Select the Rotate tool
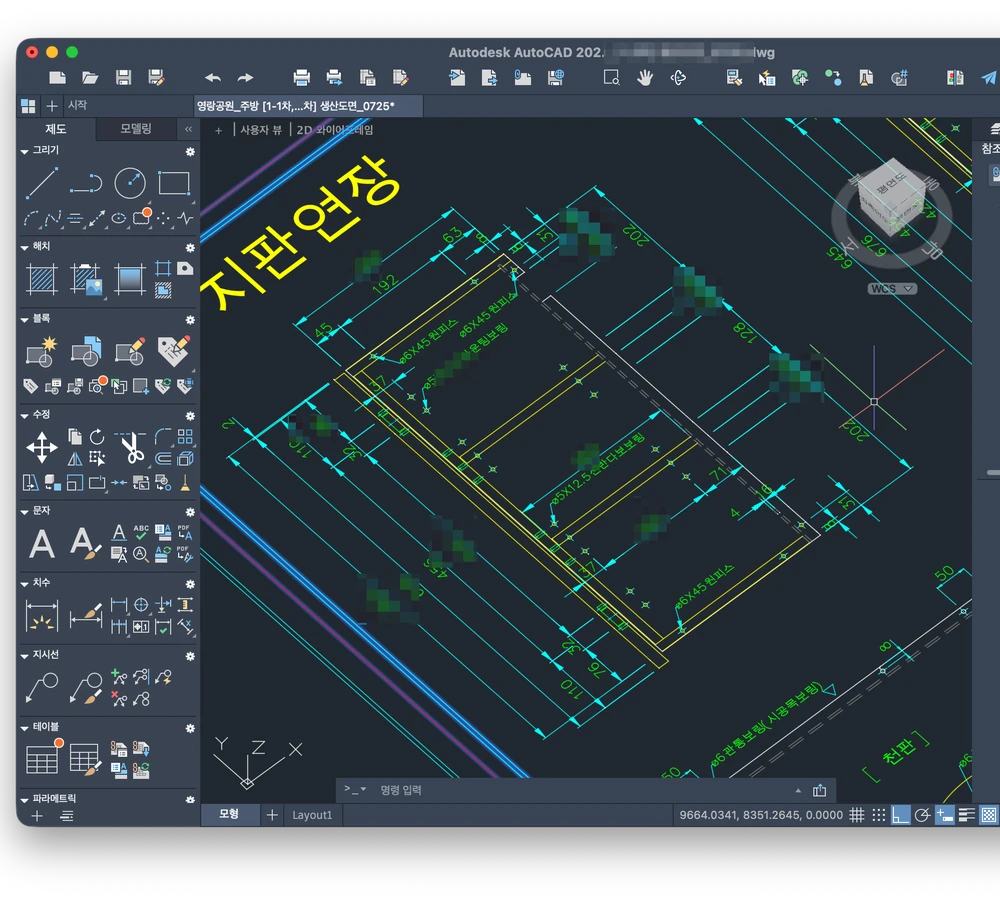The image size is (1000, 901). point(97,437)
